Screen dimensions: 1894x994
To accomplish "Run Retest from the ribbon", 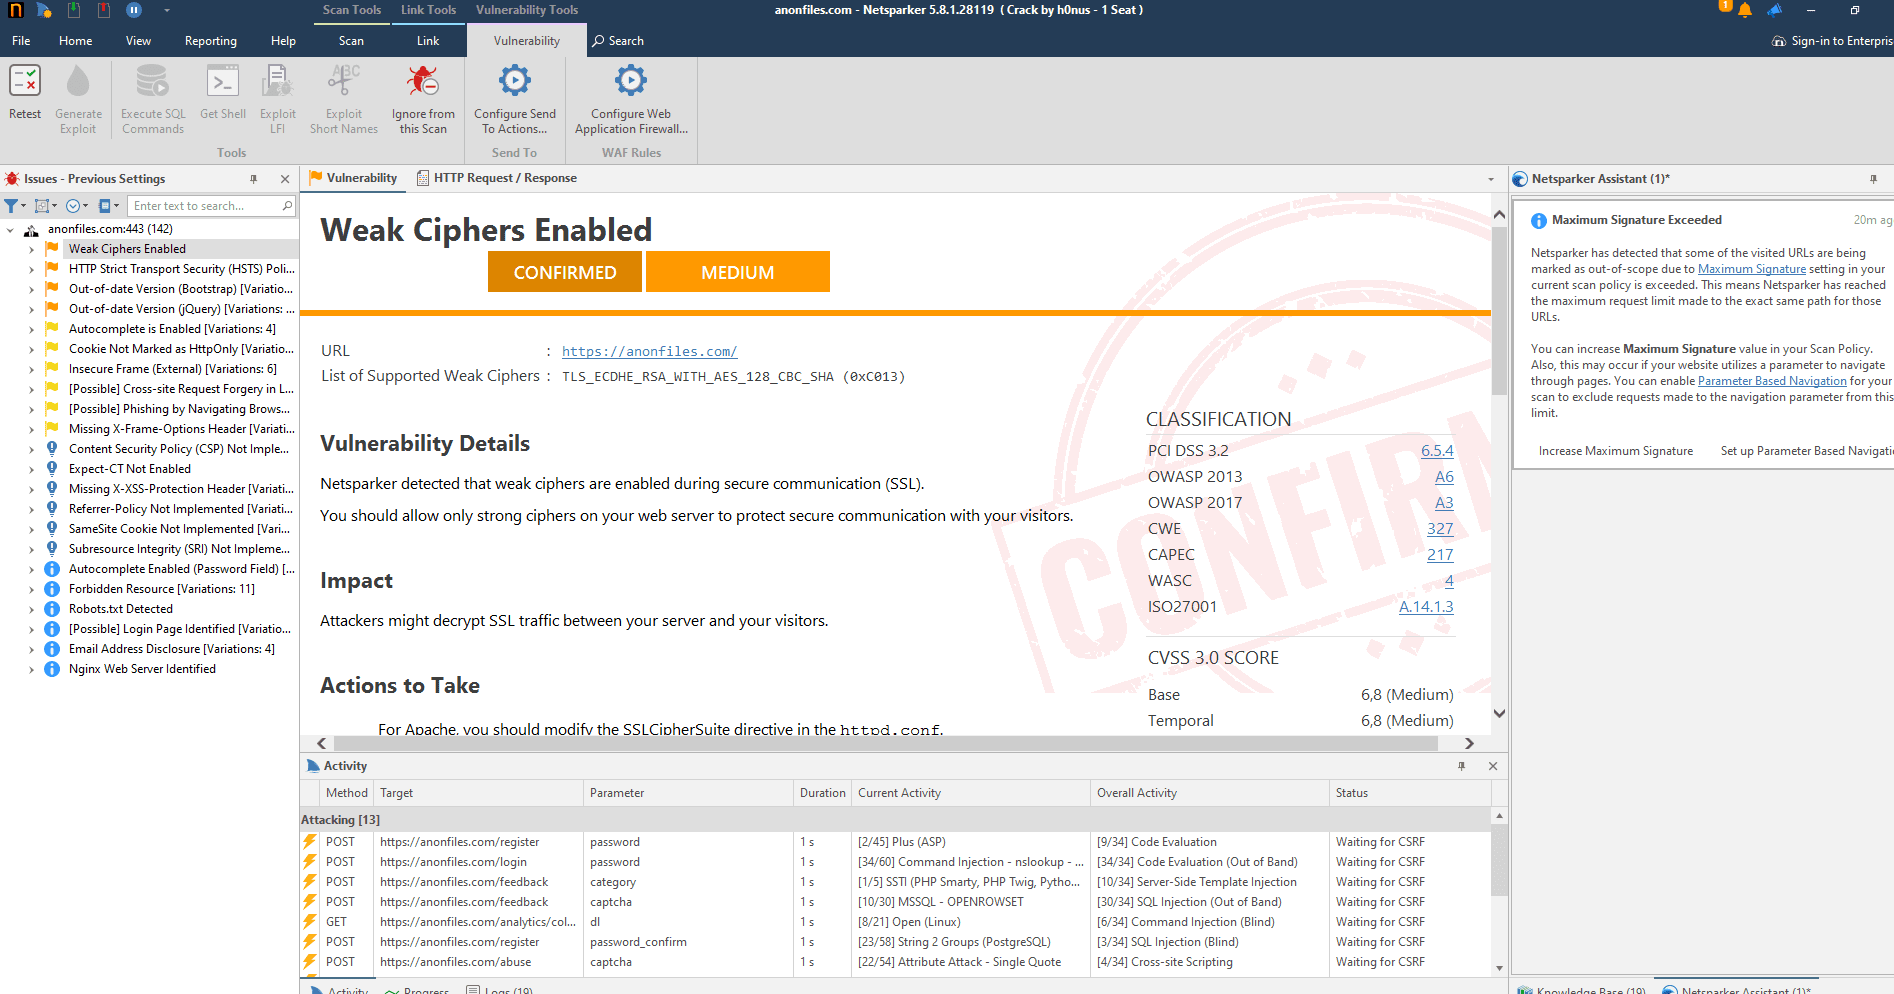I will [25, 93].
